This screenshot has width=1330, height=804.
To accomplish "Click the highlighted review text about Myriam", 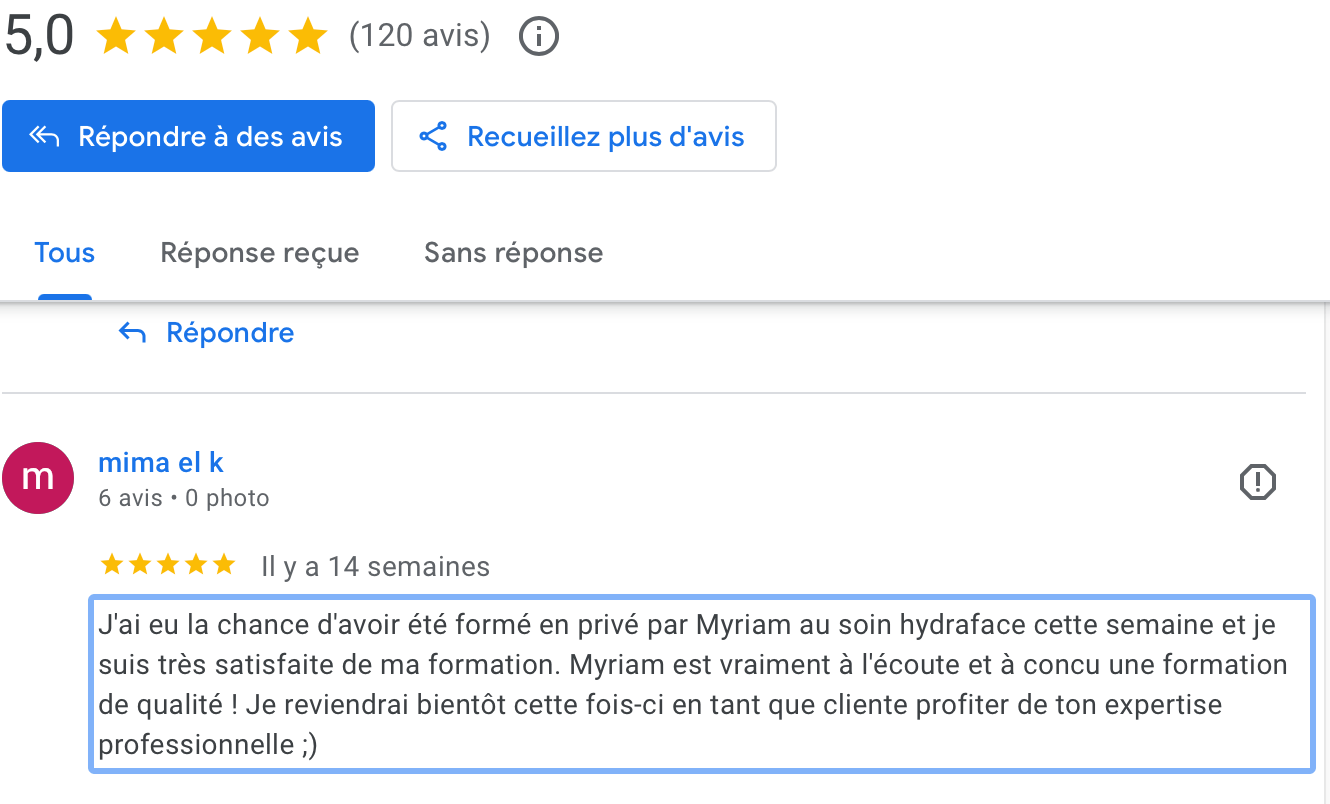I will pyautogui.click(x=700, y=685).
